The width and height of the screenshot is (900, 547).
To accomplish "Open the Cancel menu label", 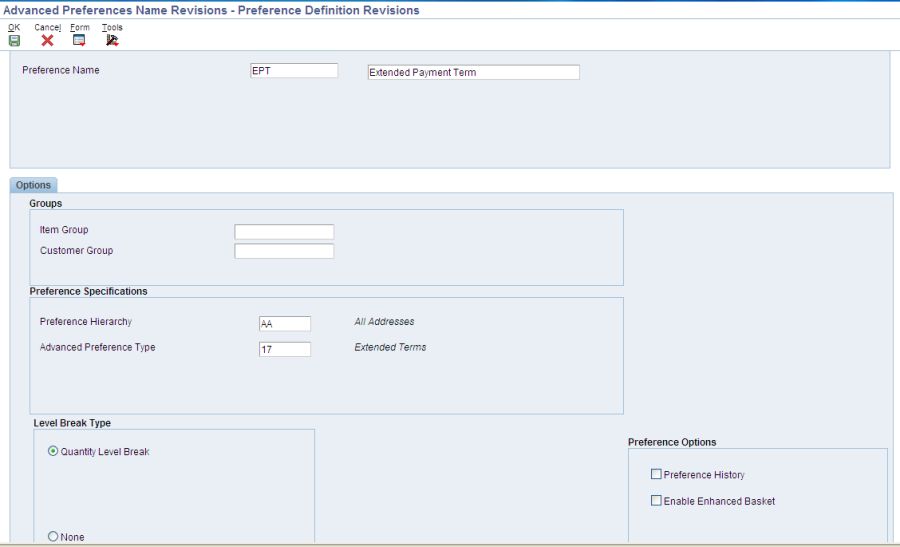I will coord(48,27).
